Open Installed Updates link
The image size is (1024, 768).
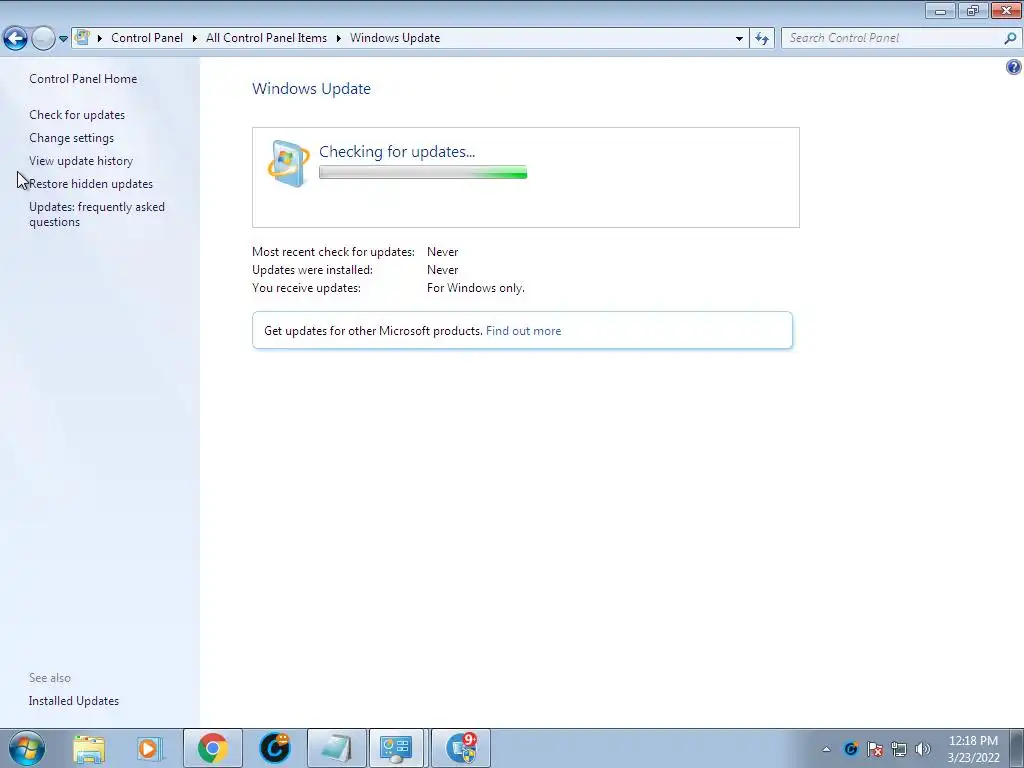pos(74,701)
